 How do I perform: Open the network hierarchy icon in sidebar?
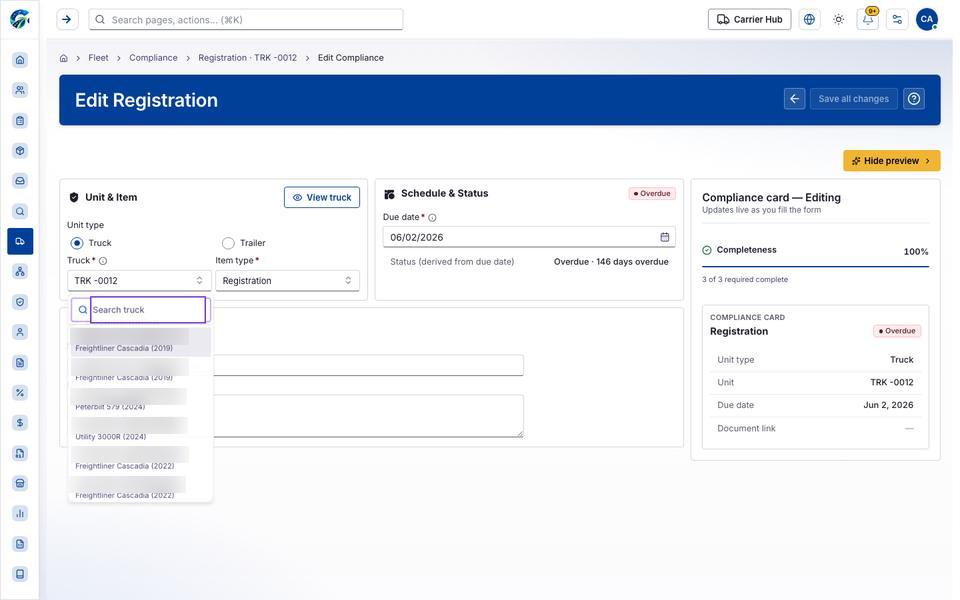coord(20,271)
